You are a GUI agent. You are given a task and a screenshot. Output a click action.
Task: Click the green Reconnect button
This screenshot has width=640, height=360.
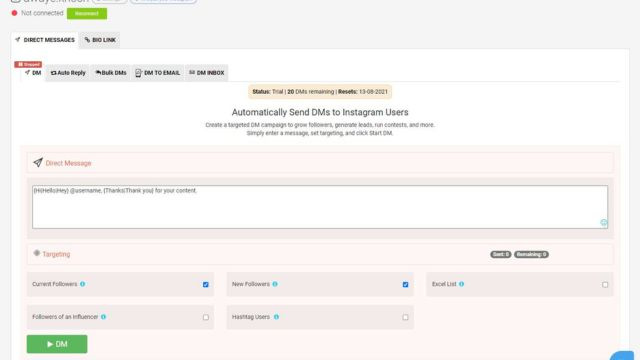pos(87,13)
